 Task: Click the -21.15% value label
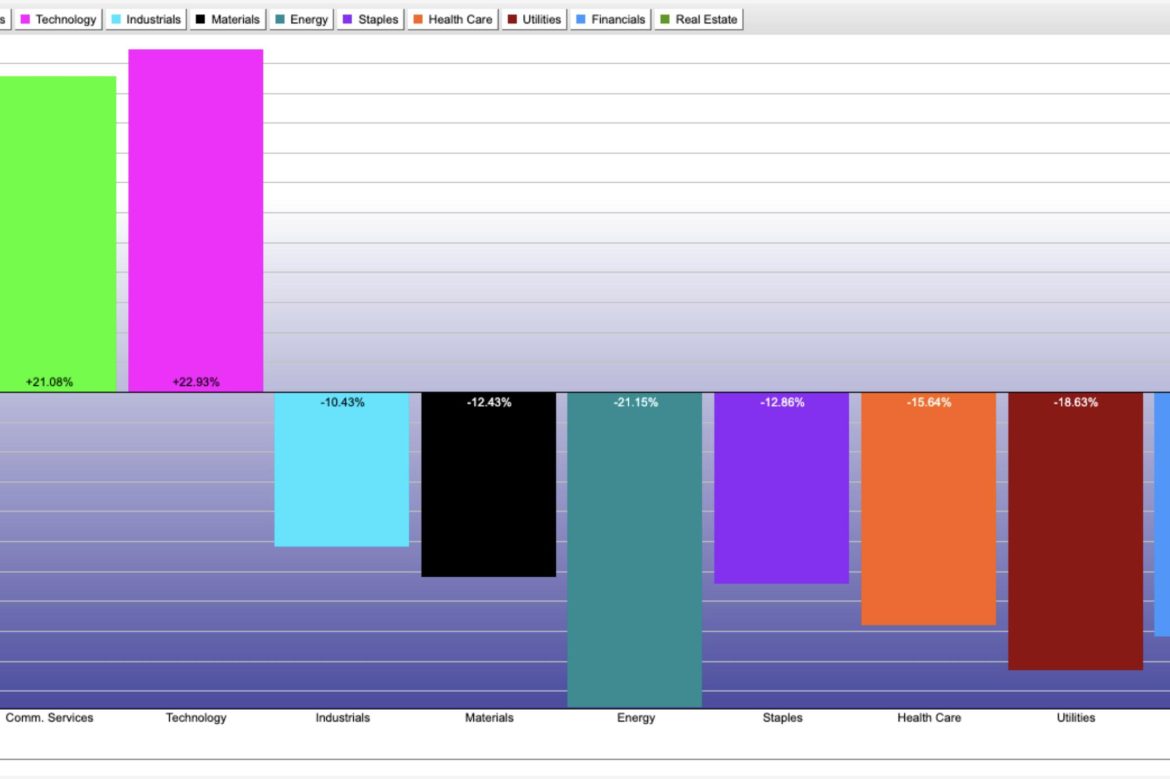coord(636,402)
